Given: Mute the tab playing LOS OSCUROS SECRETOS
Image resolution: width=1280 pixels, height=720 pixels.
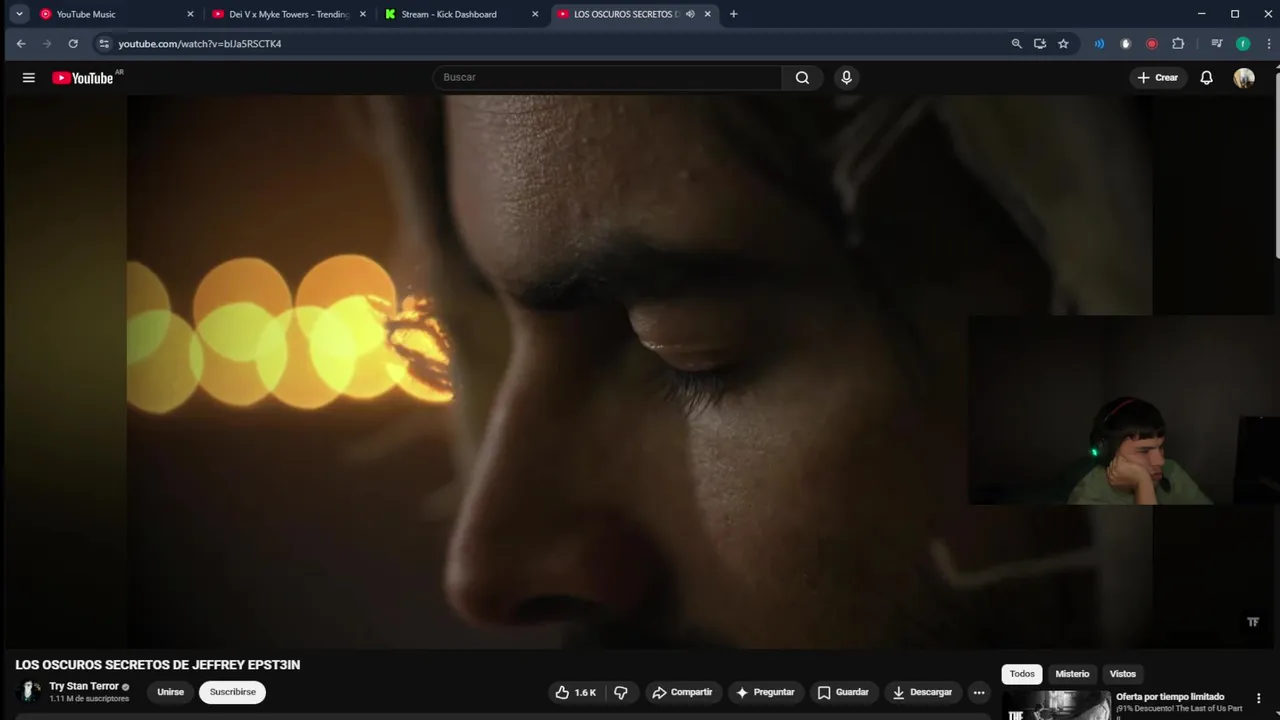Looking at the screenshot, I should (690, 14).
